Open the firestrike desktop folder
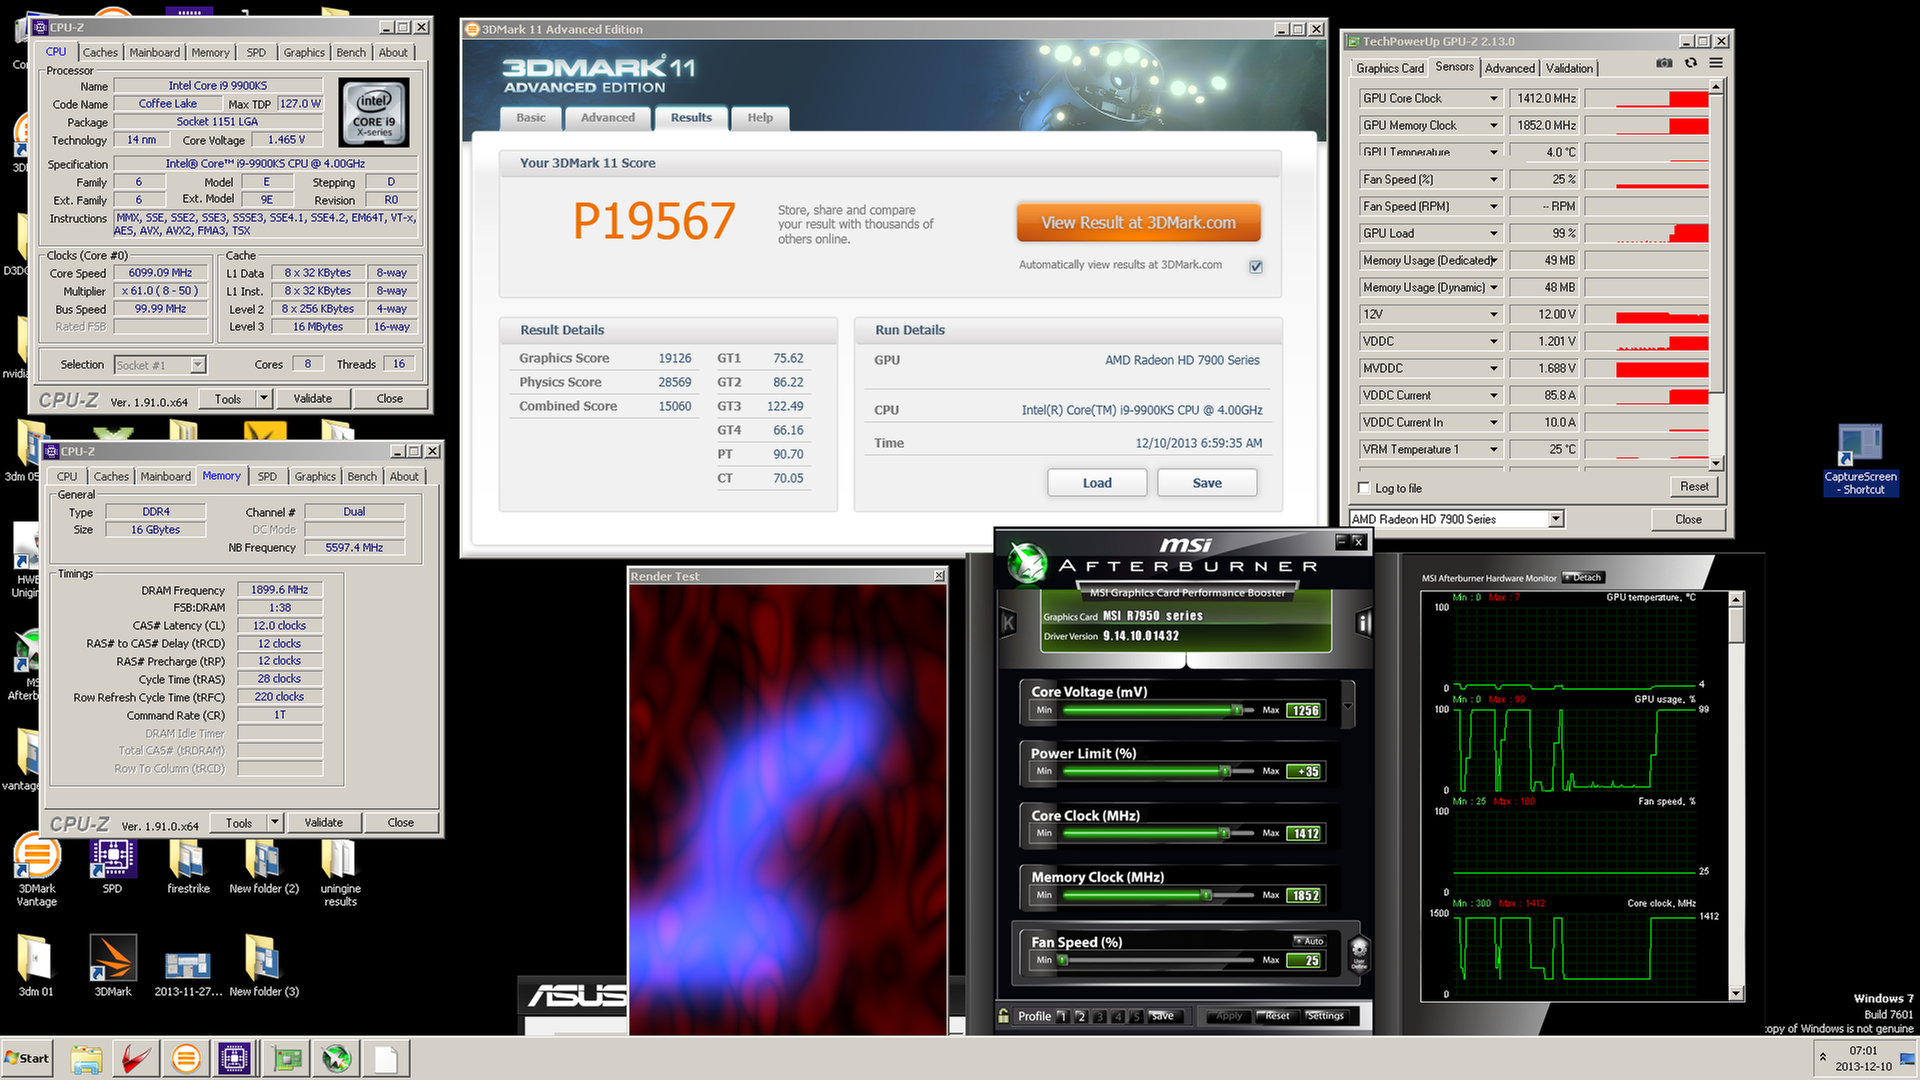1920x1080 pixels. tap(188, 865)
